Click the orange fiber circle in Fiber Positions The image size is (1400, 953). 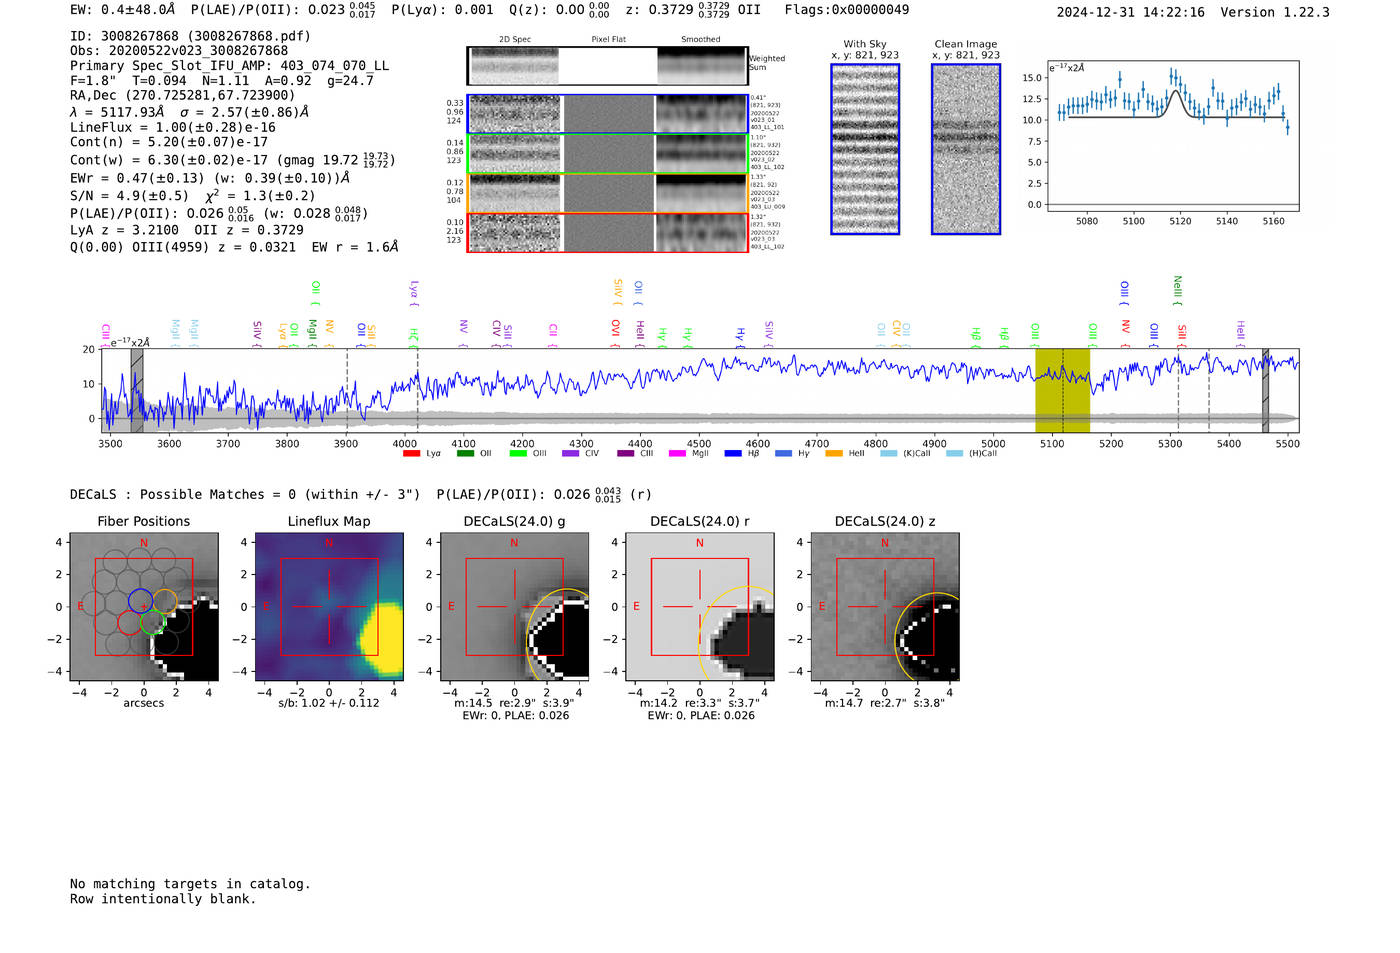pos(165,601)
